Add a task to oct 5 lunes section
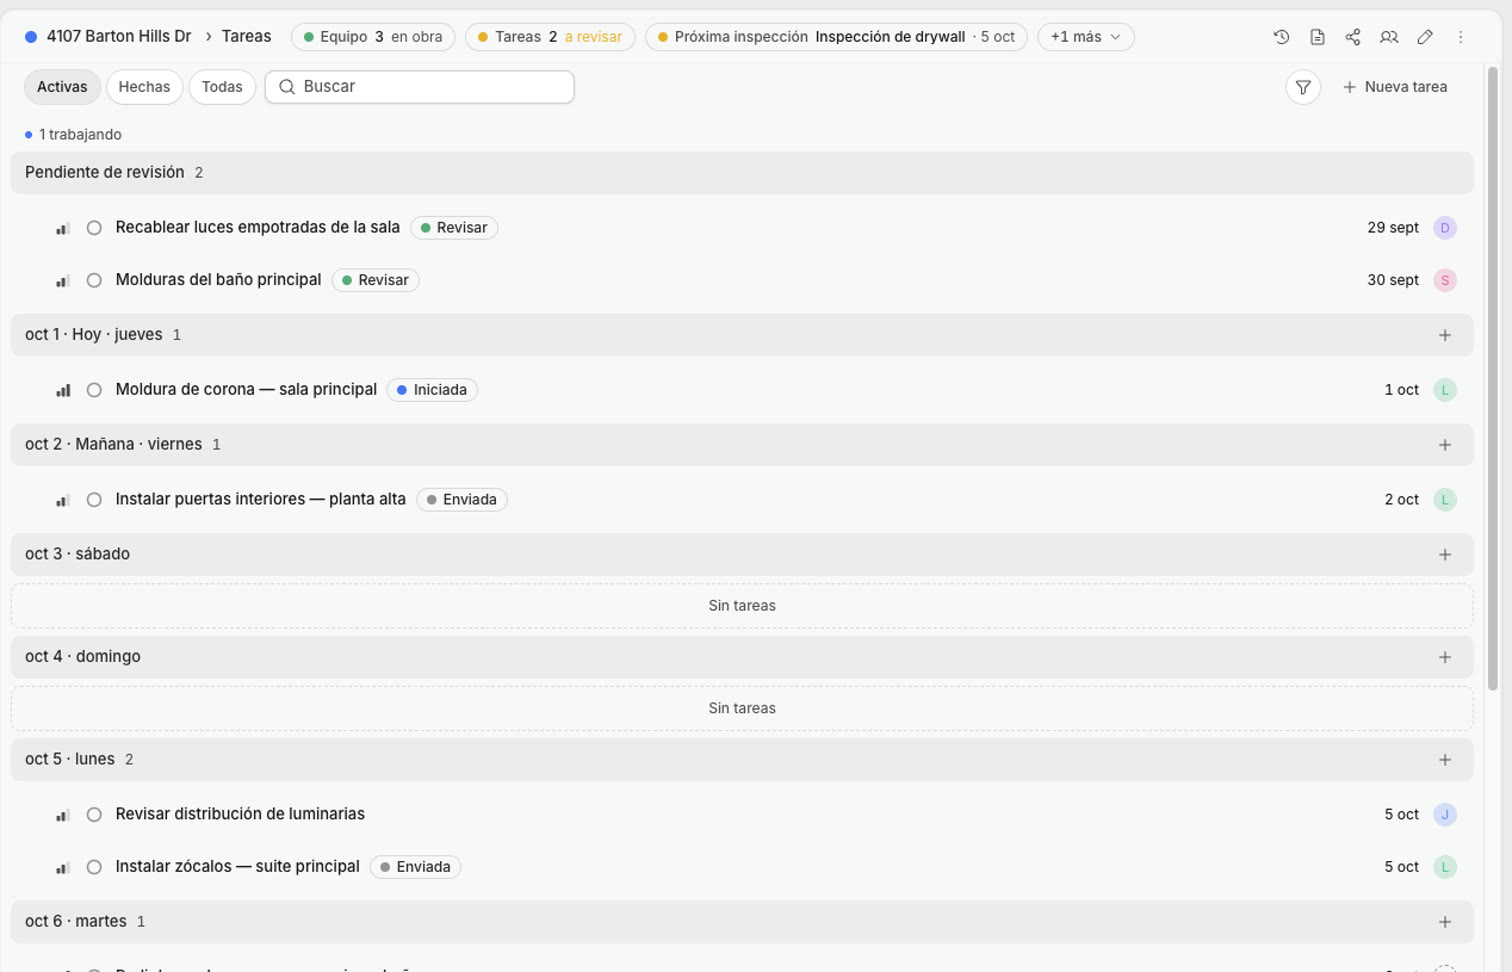Viewport: 1512px width, 972px height. click(x=1445, y=760)
